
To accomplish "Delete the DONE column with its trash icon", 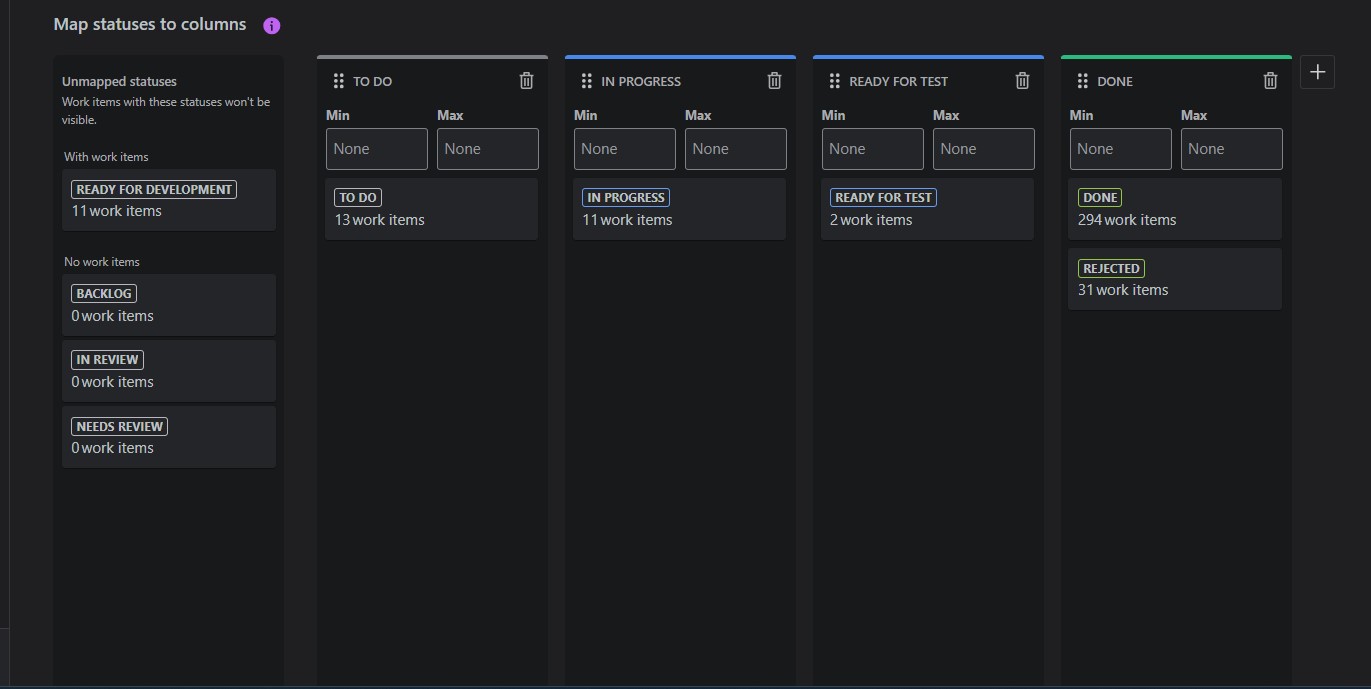I will point(1270,81).
